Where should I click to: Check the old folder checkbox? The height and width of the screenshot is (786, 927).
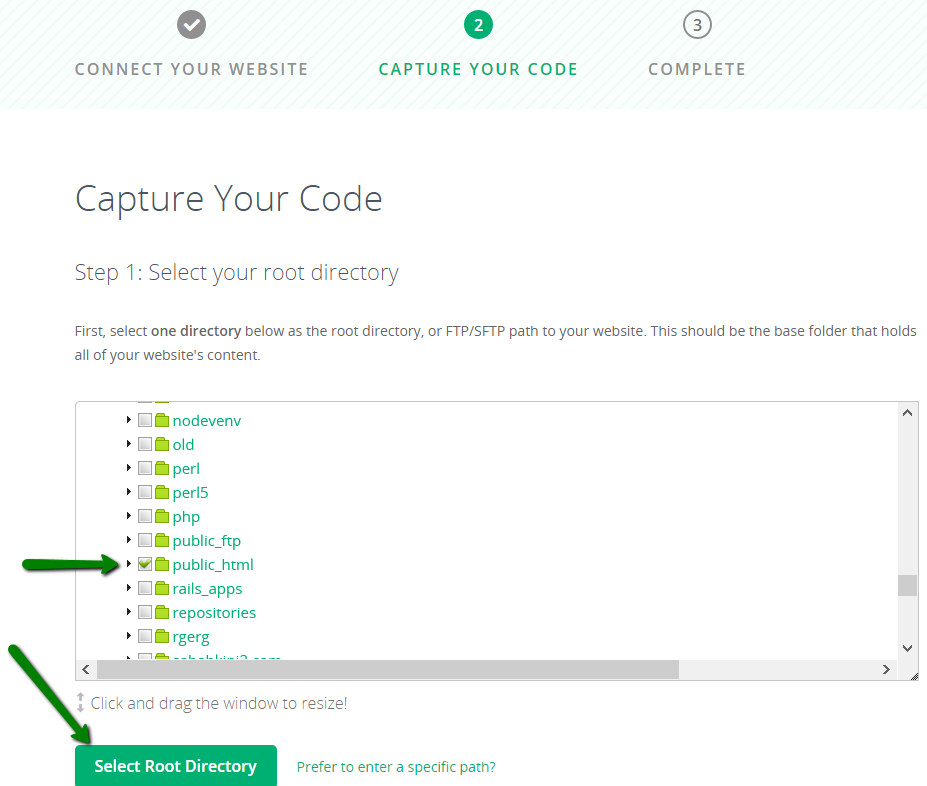pos(145,444)
